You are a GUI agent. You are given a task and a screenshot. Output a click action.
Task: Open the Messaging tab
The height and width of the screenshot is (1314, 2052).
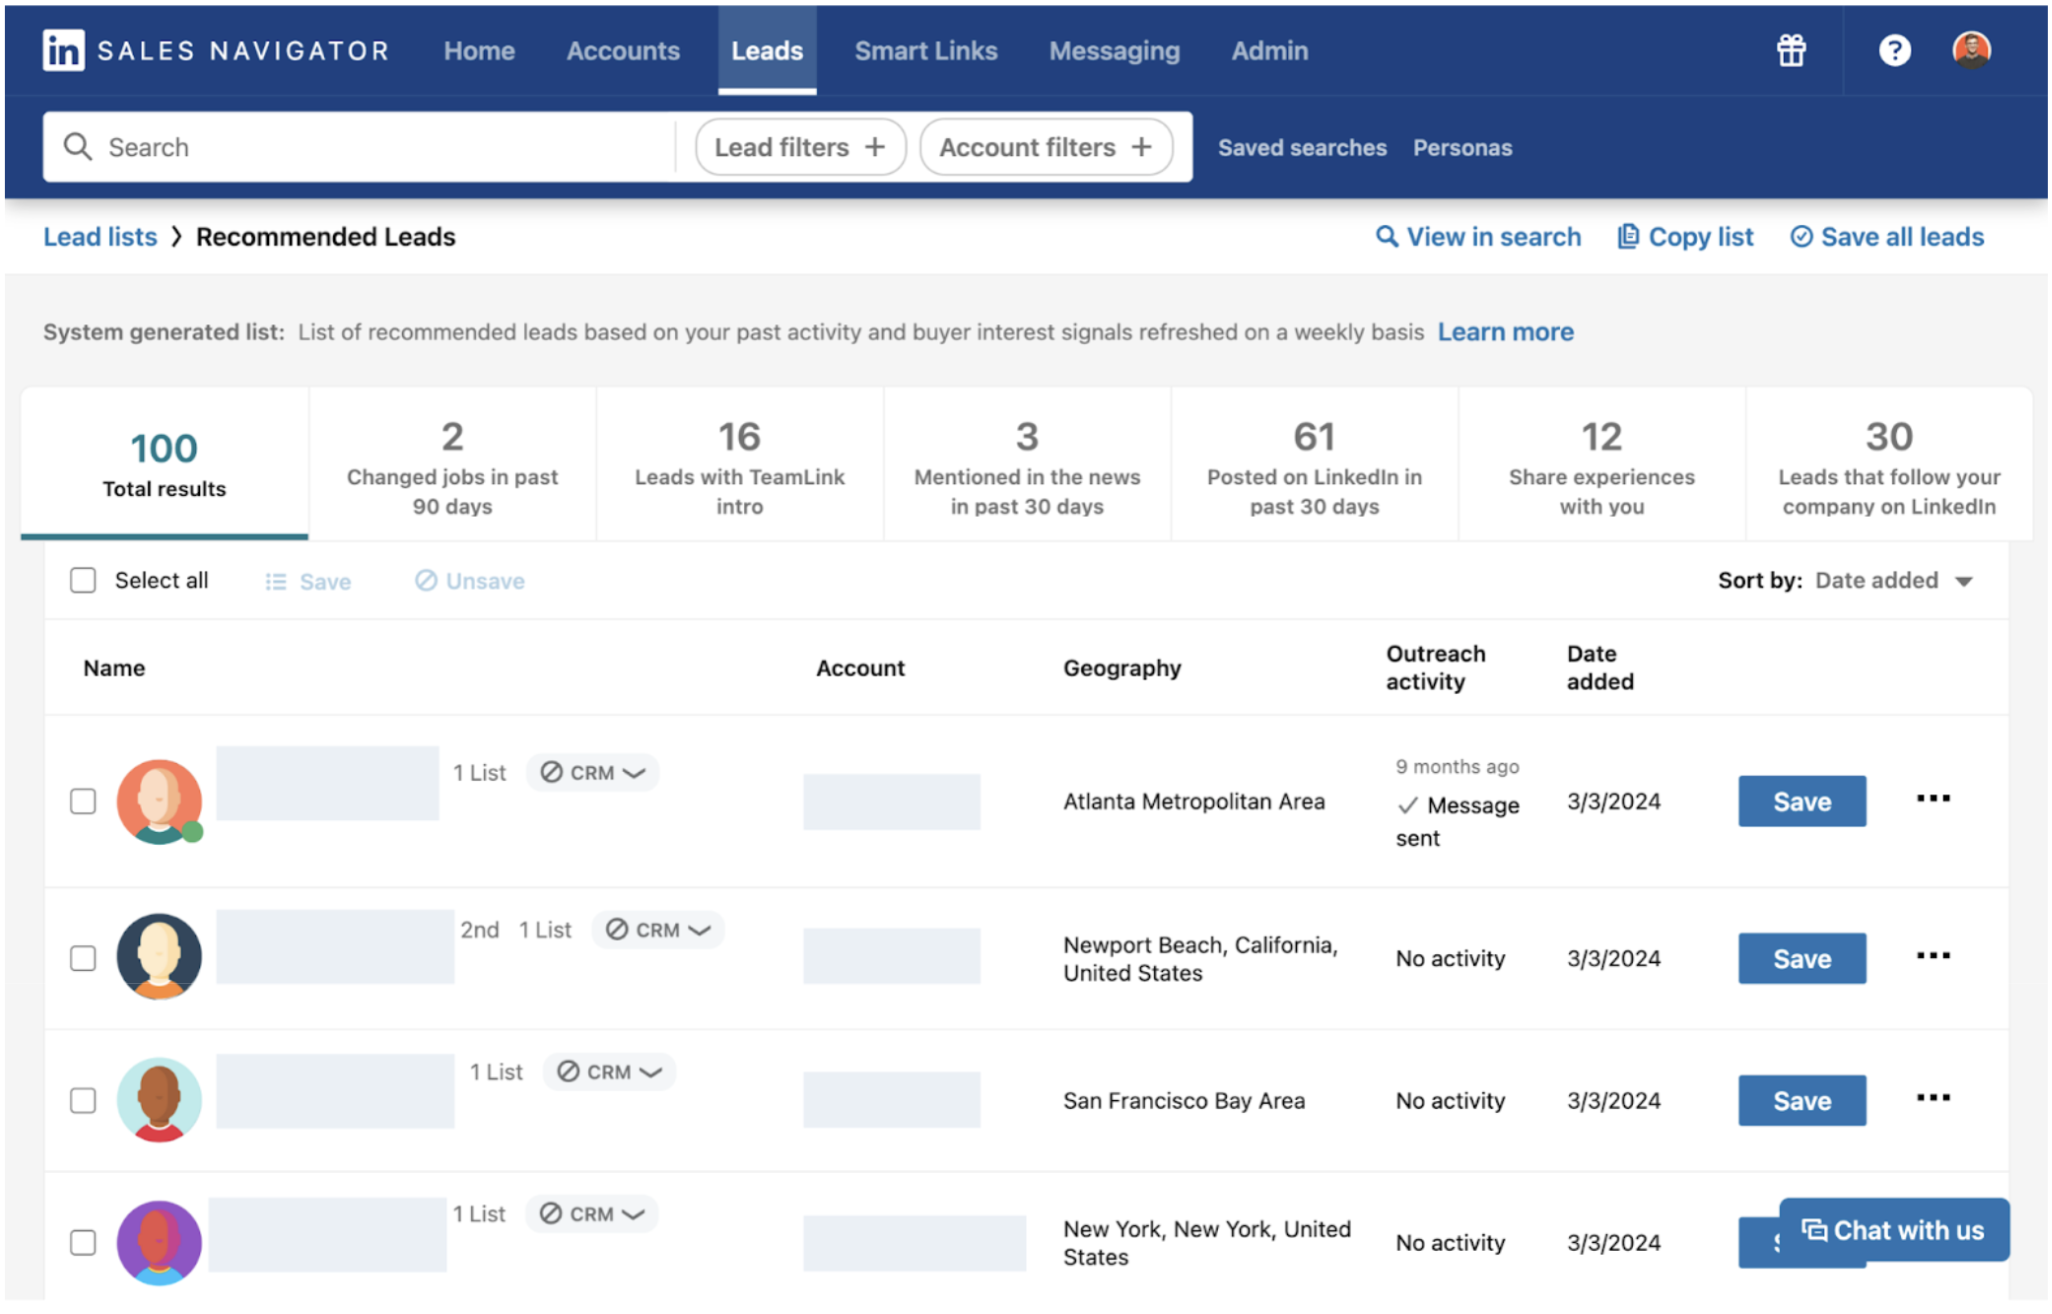(1114, 51)
